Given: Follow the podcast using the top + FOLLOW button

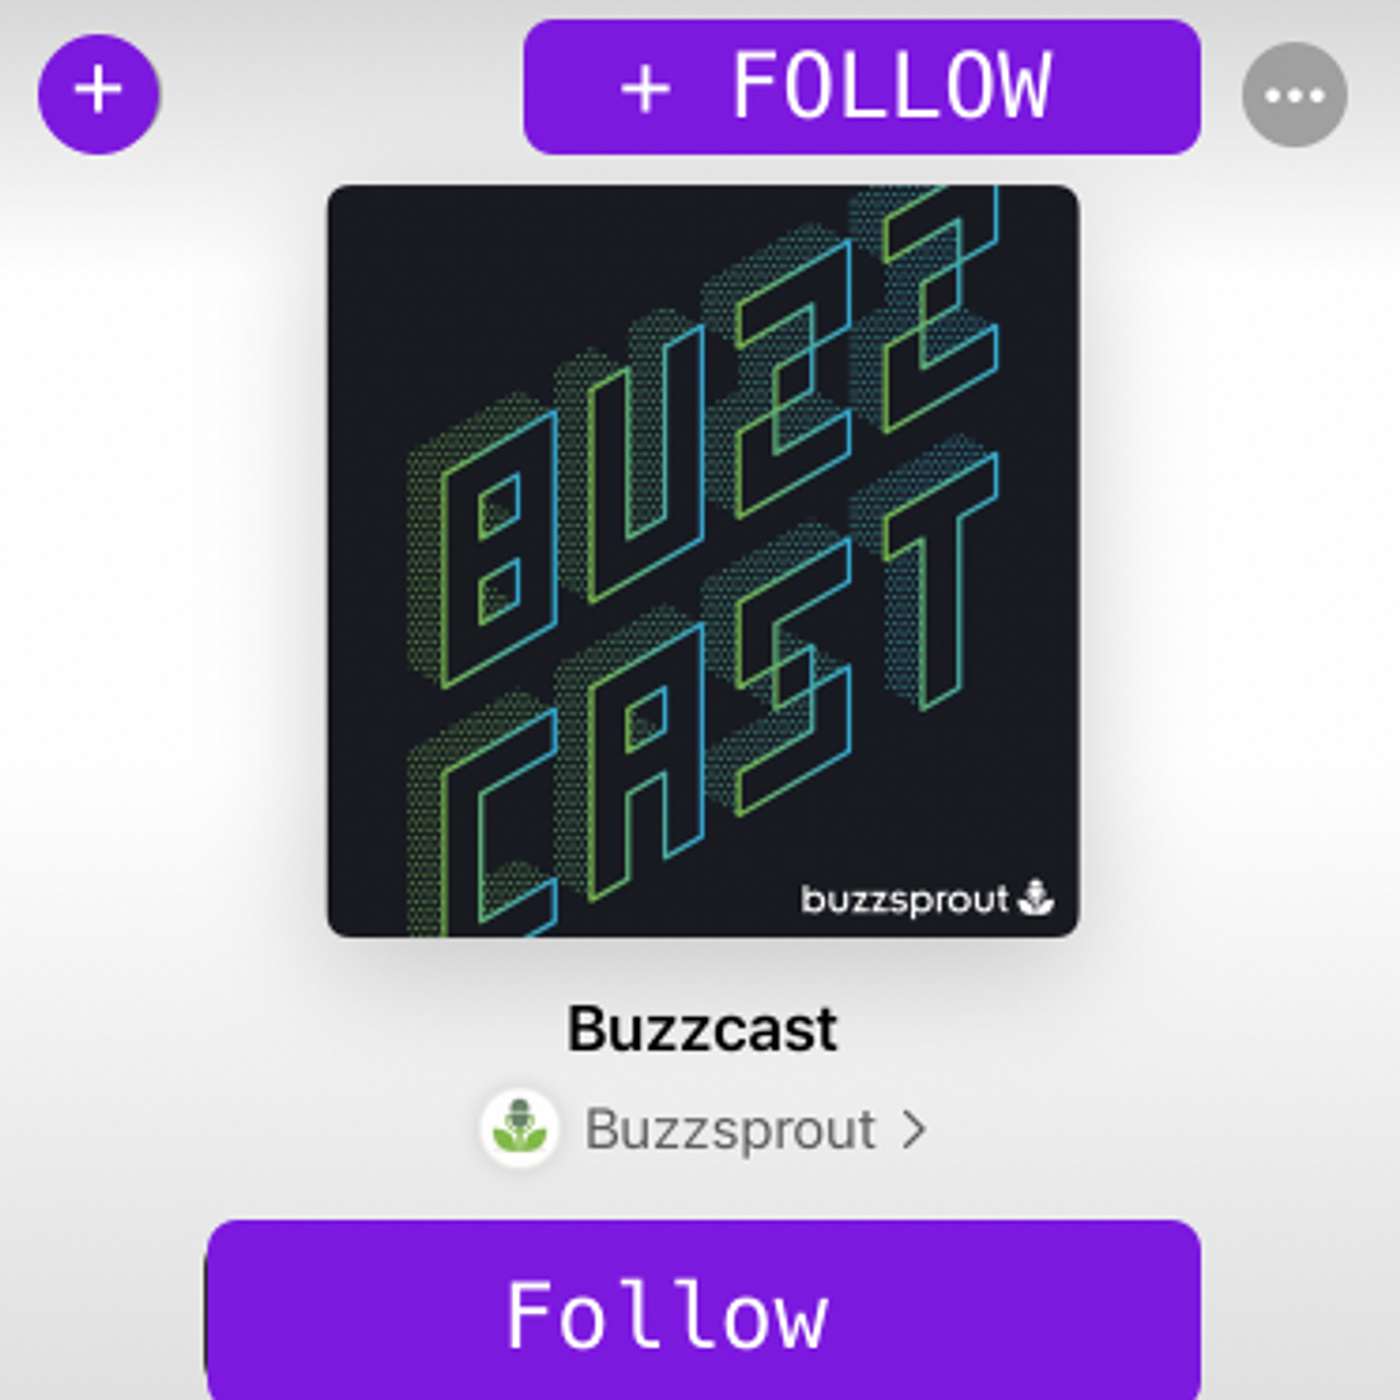Looking at the screenshot, I should (x=862, y=87).
